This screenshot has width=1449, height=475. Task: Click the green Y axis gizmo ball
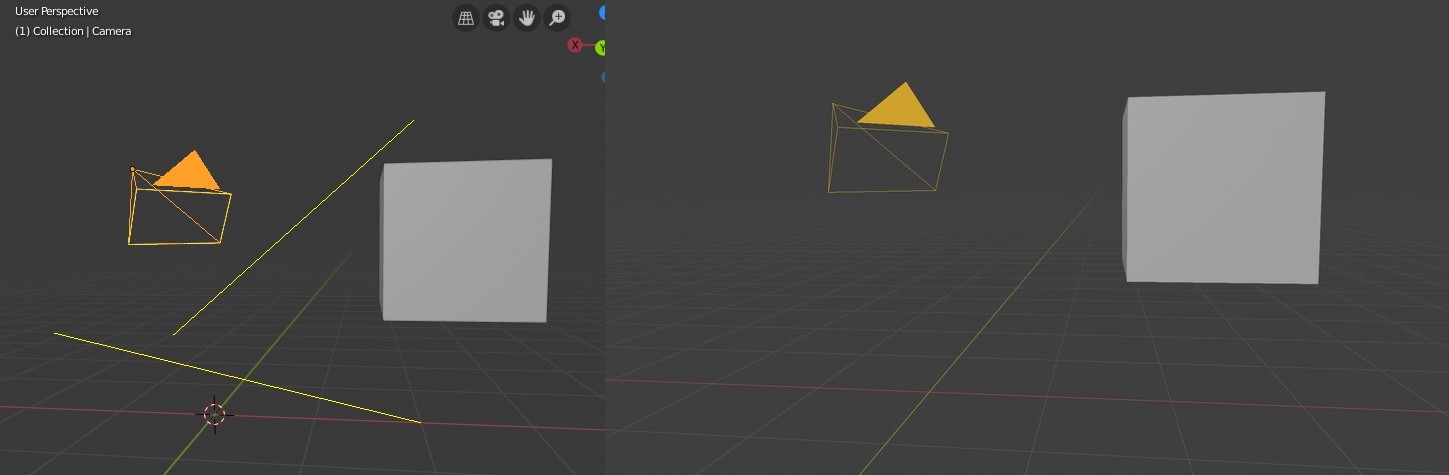click(x=601, y=48)
